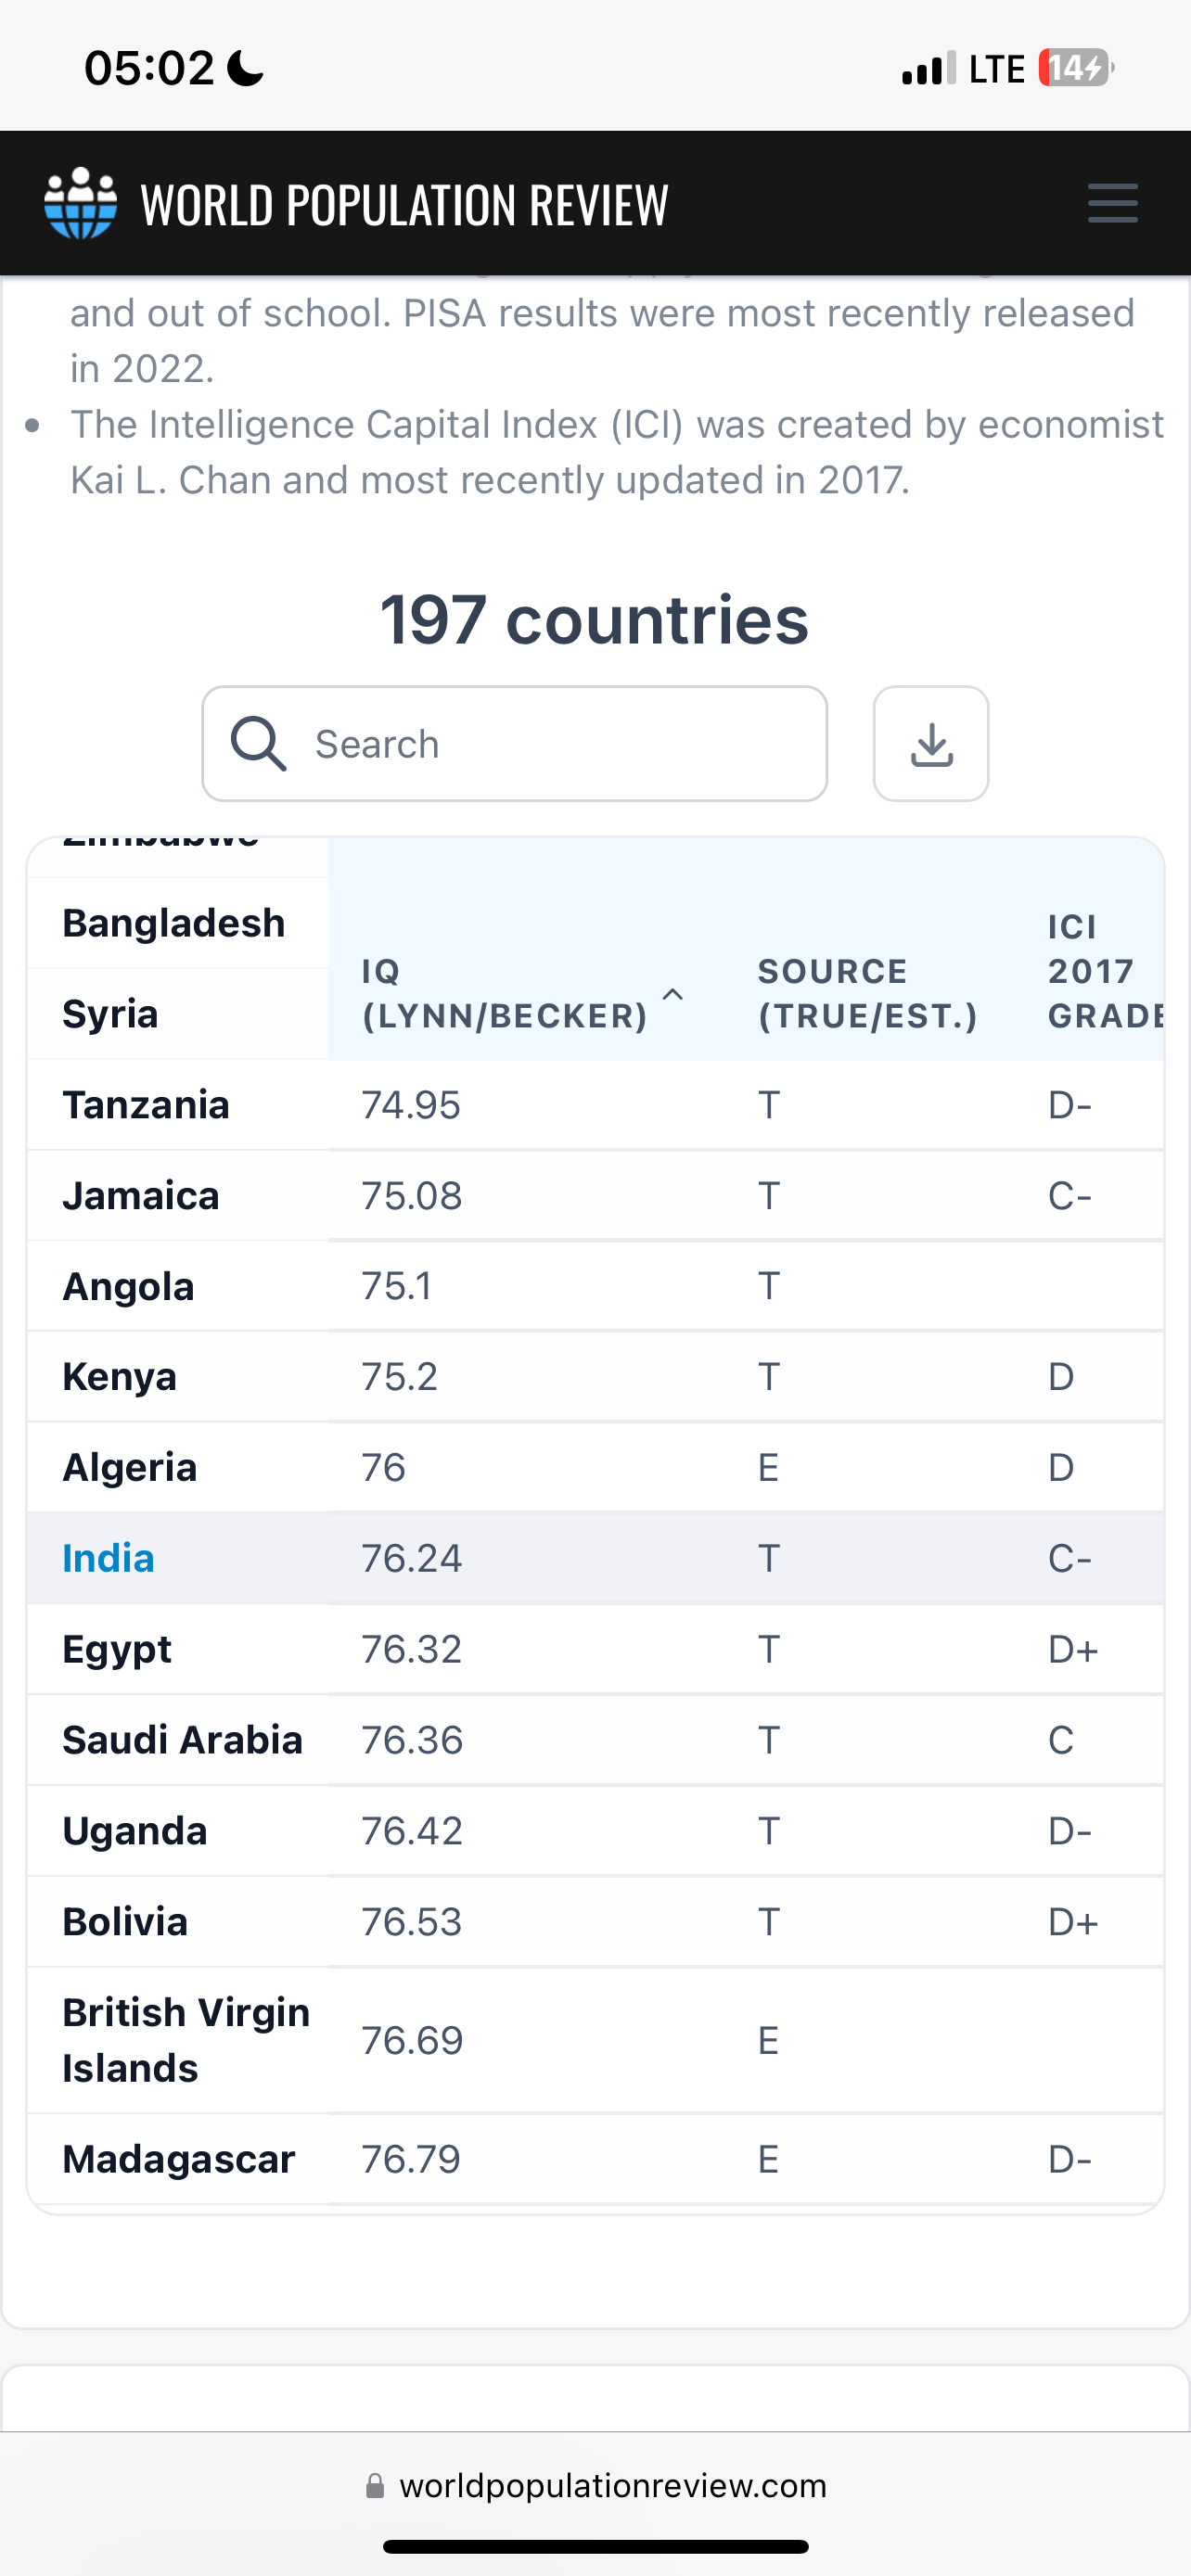This screenshot has height=2576, width=1191.
Task: Toggle sort arrow on IQ (Lynn/Becker) column
Action: (673, 994)
